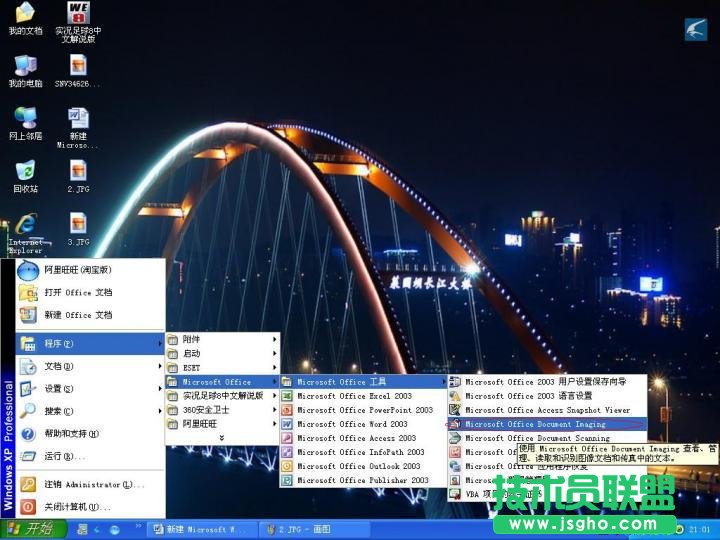Click the show desktop quick launch icon
Screen dimensions: 720x540
[x=82, y=530]
